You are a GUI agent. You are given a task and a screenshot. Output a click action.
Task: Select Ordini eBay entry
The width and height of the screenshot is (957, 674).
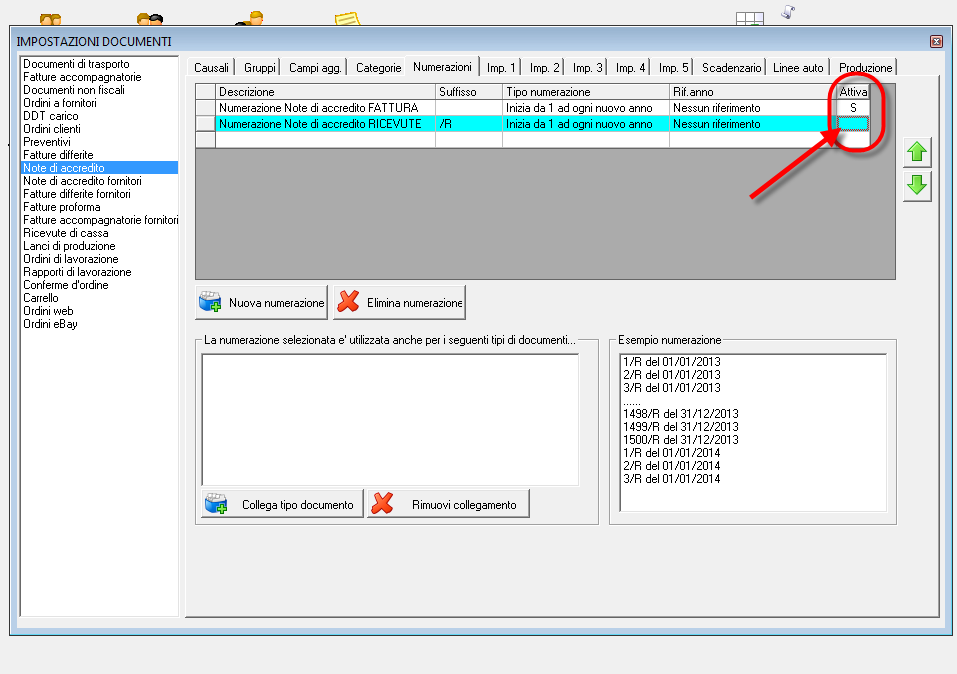coord(99,324)
